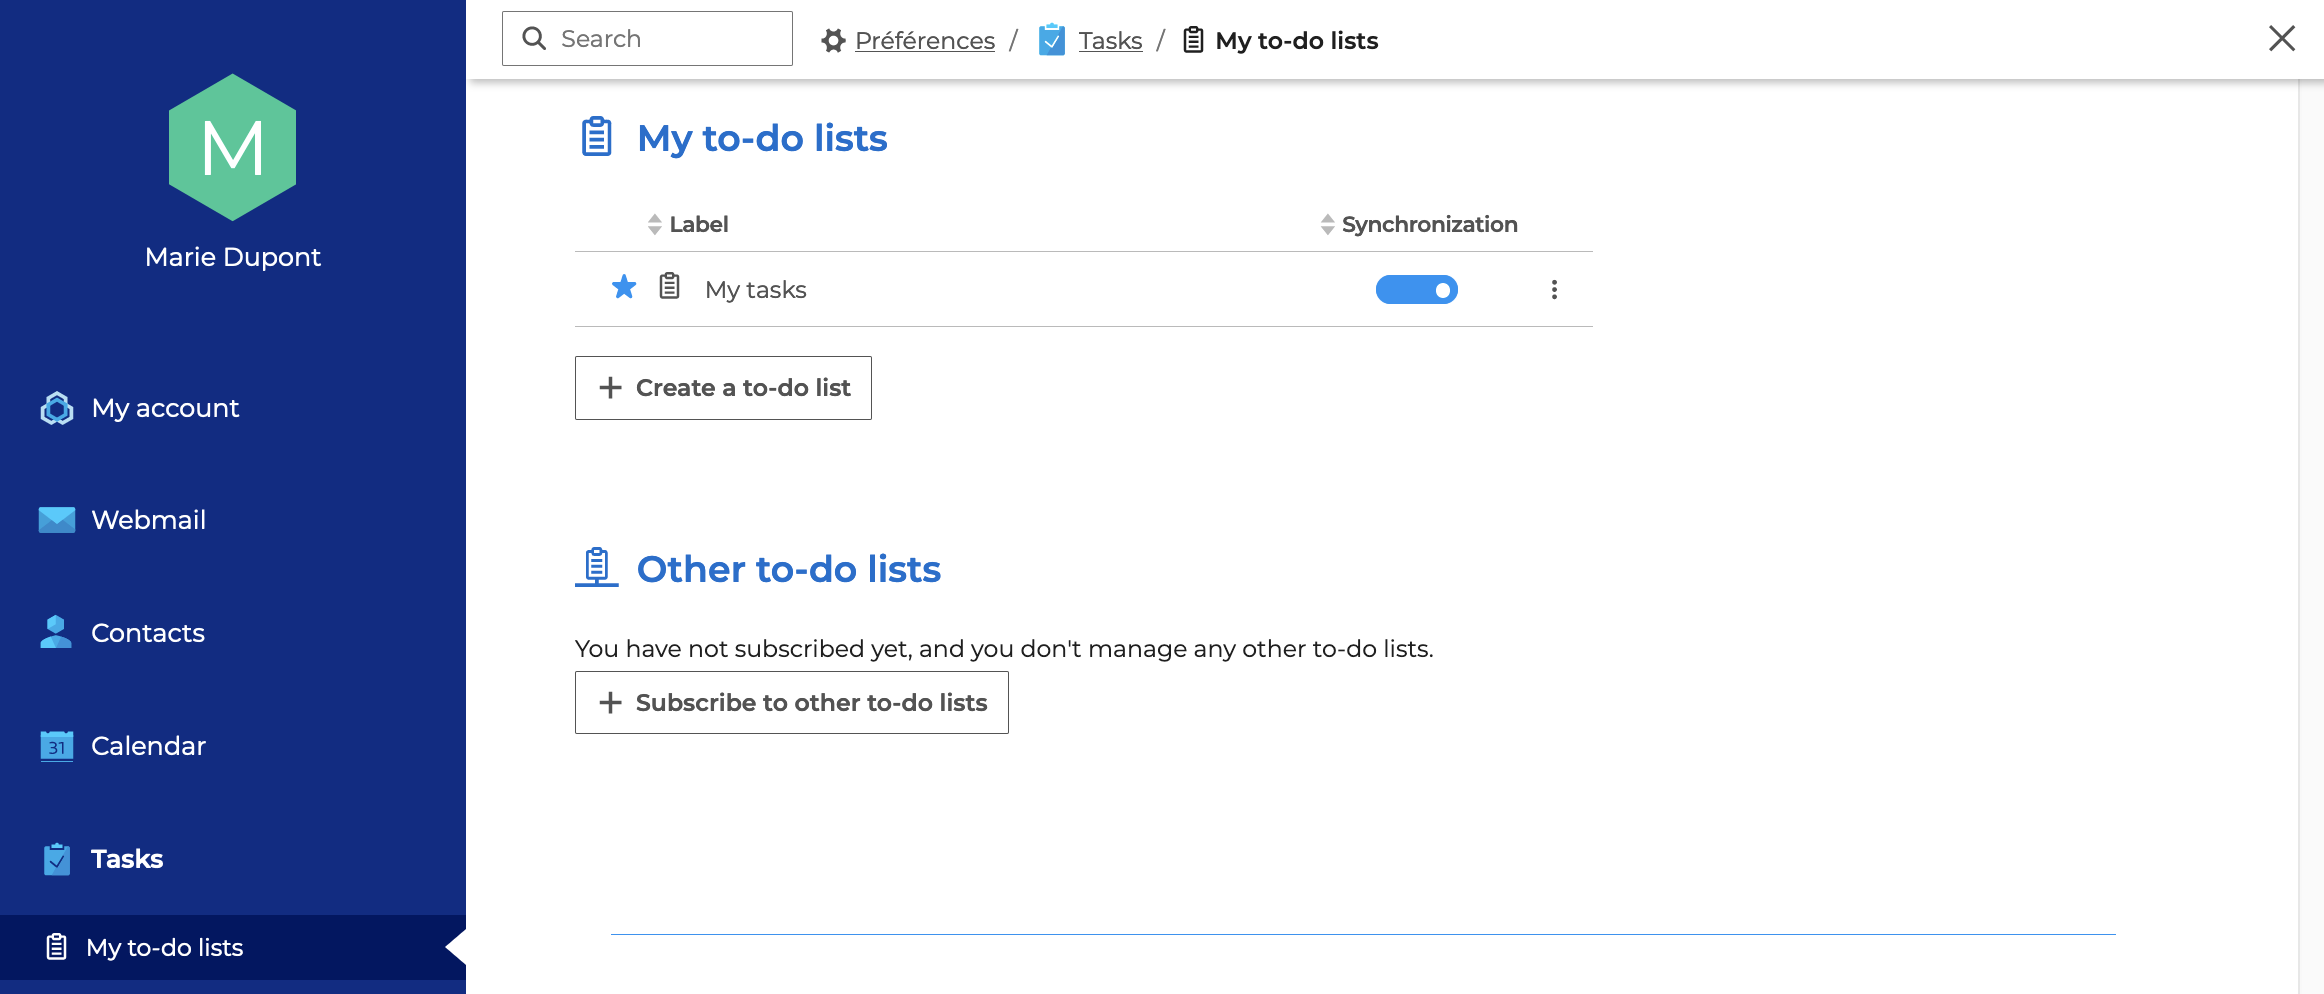The width and height of the screenshot is (2324, 994).
Task: Click Subscribe to other to-do lists
Action: (x=791, y=703)
